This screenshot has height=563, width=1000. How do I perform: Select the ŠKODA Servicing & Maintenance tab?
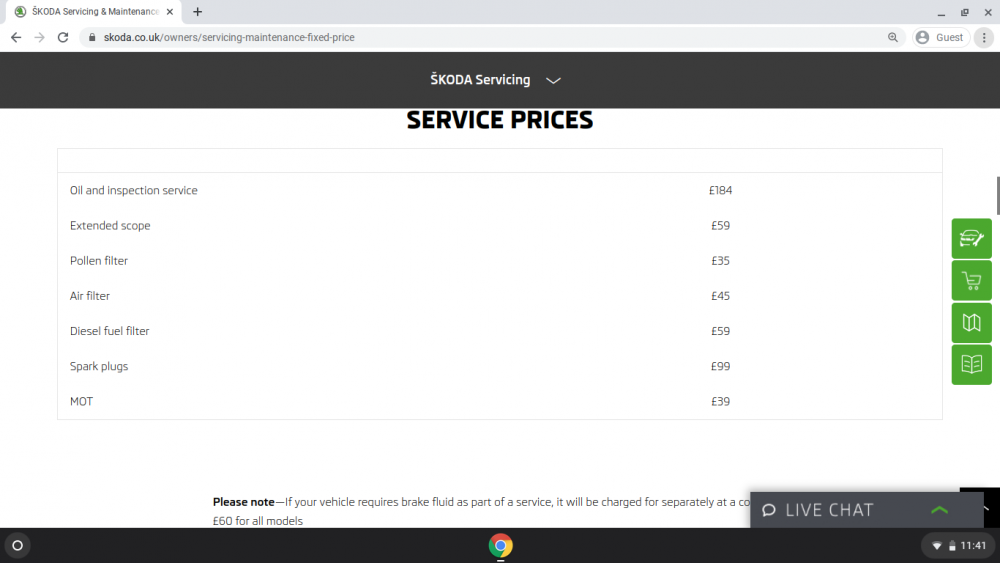tap(94, 11)
